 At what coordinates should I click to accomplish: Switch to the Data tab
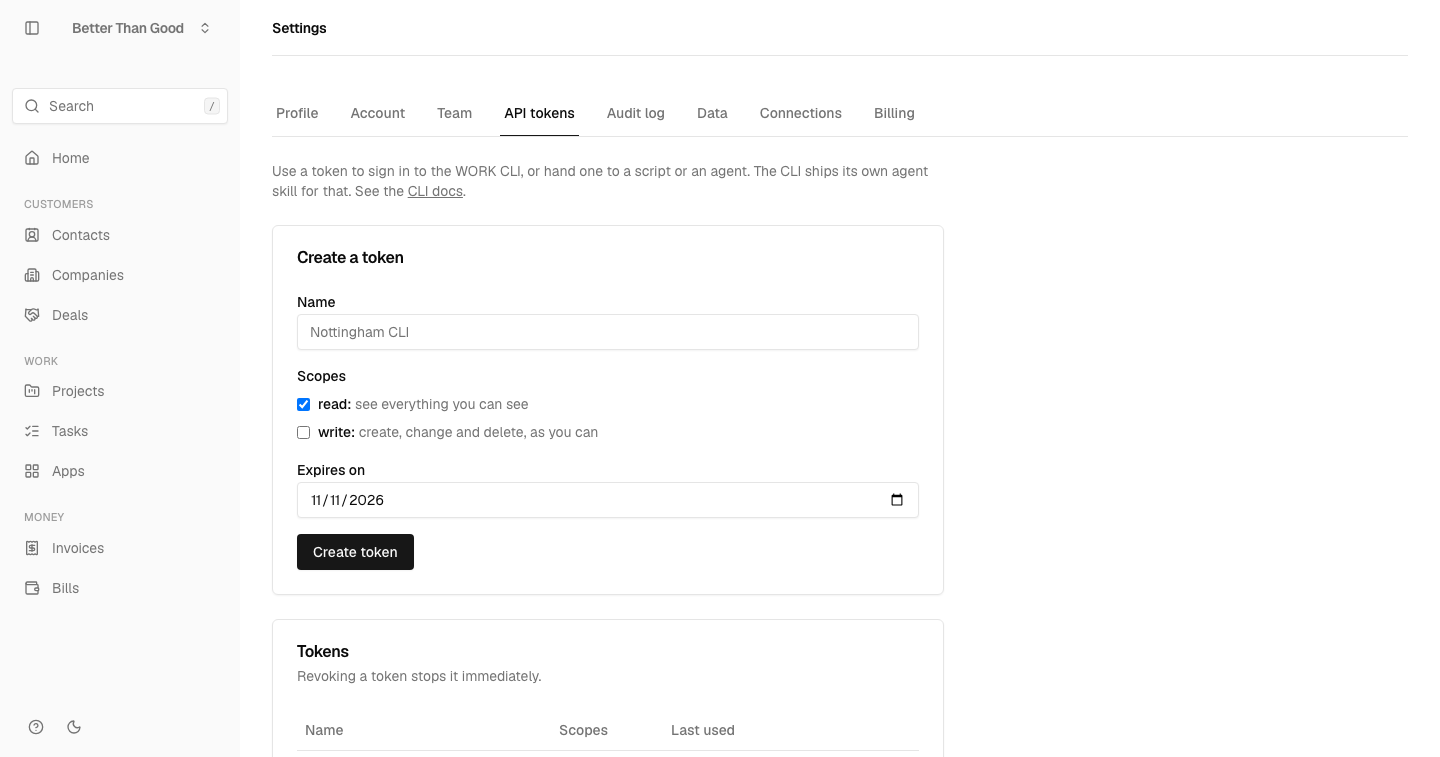coord(712,113)
